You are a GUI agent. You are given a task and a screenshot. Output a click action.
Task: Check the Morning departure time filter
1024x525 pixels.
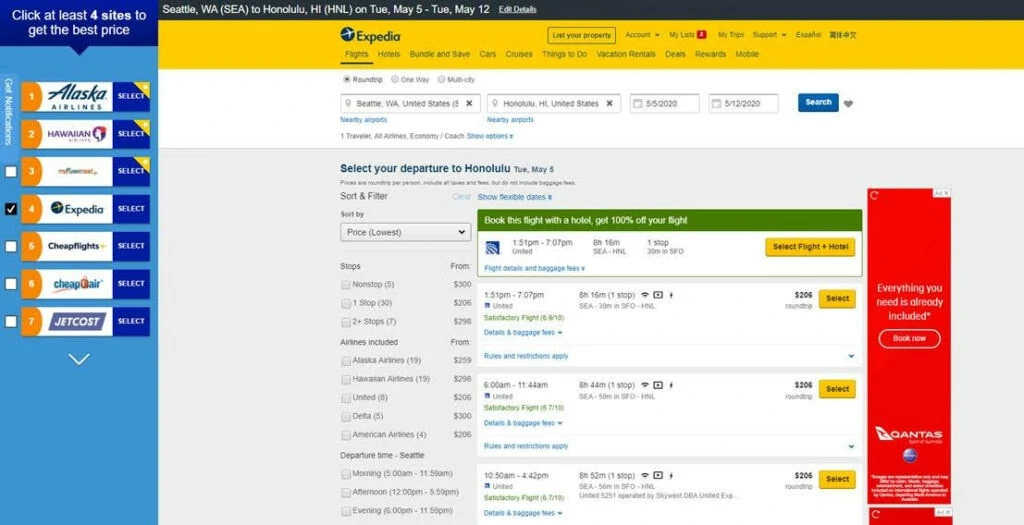click(345, 473)
